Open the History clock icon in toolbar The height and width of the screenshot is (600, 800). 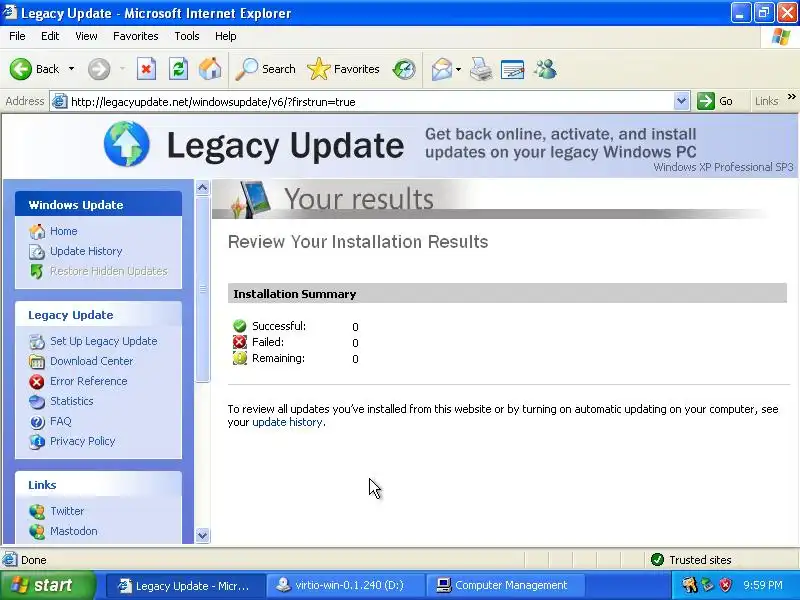pos(404,69)
